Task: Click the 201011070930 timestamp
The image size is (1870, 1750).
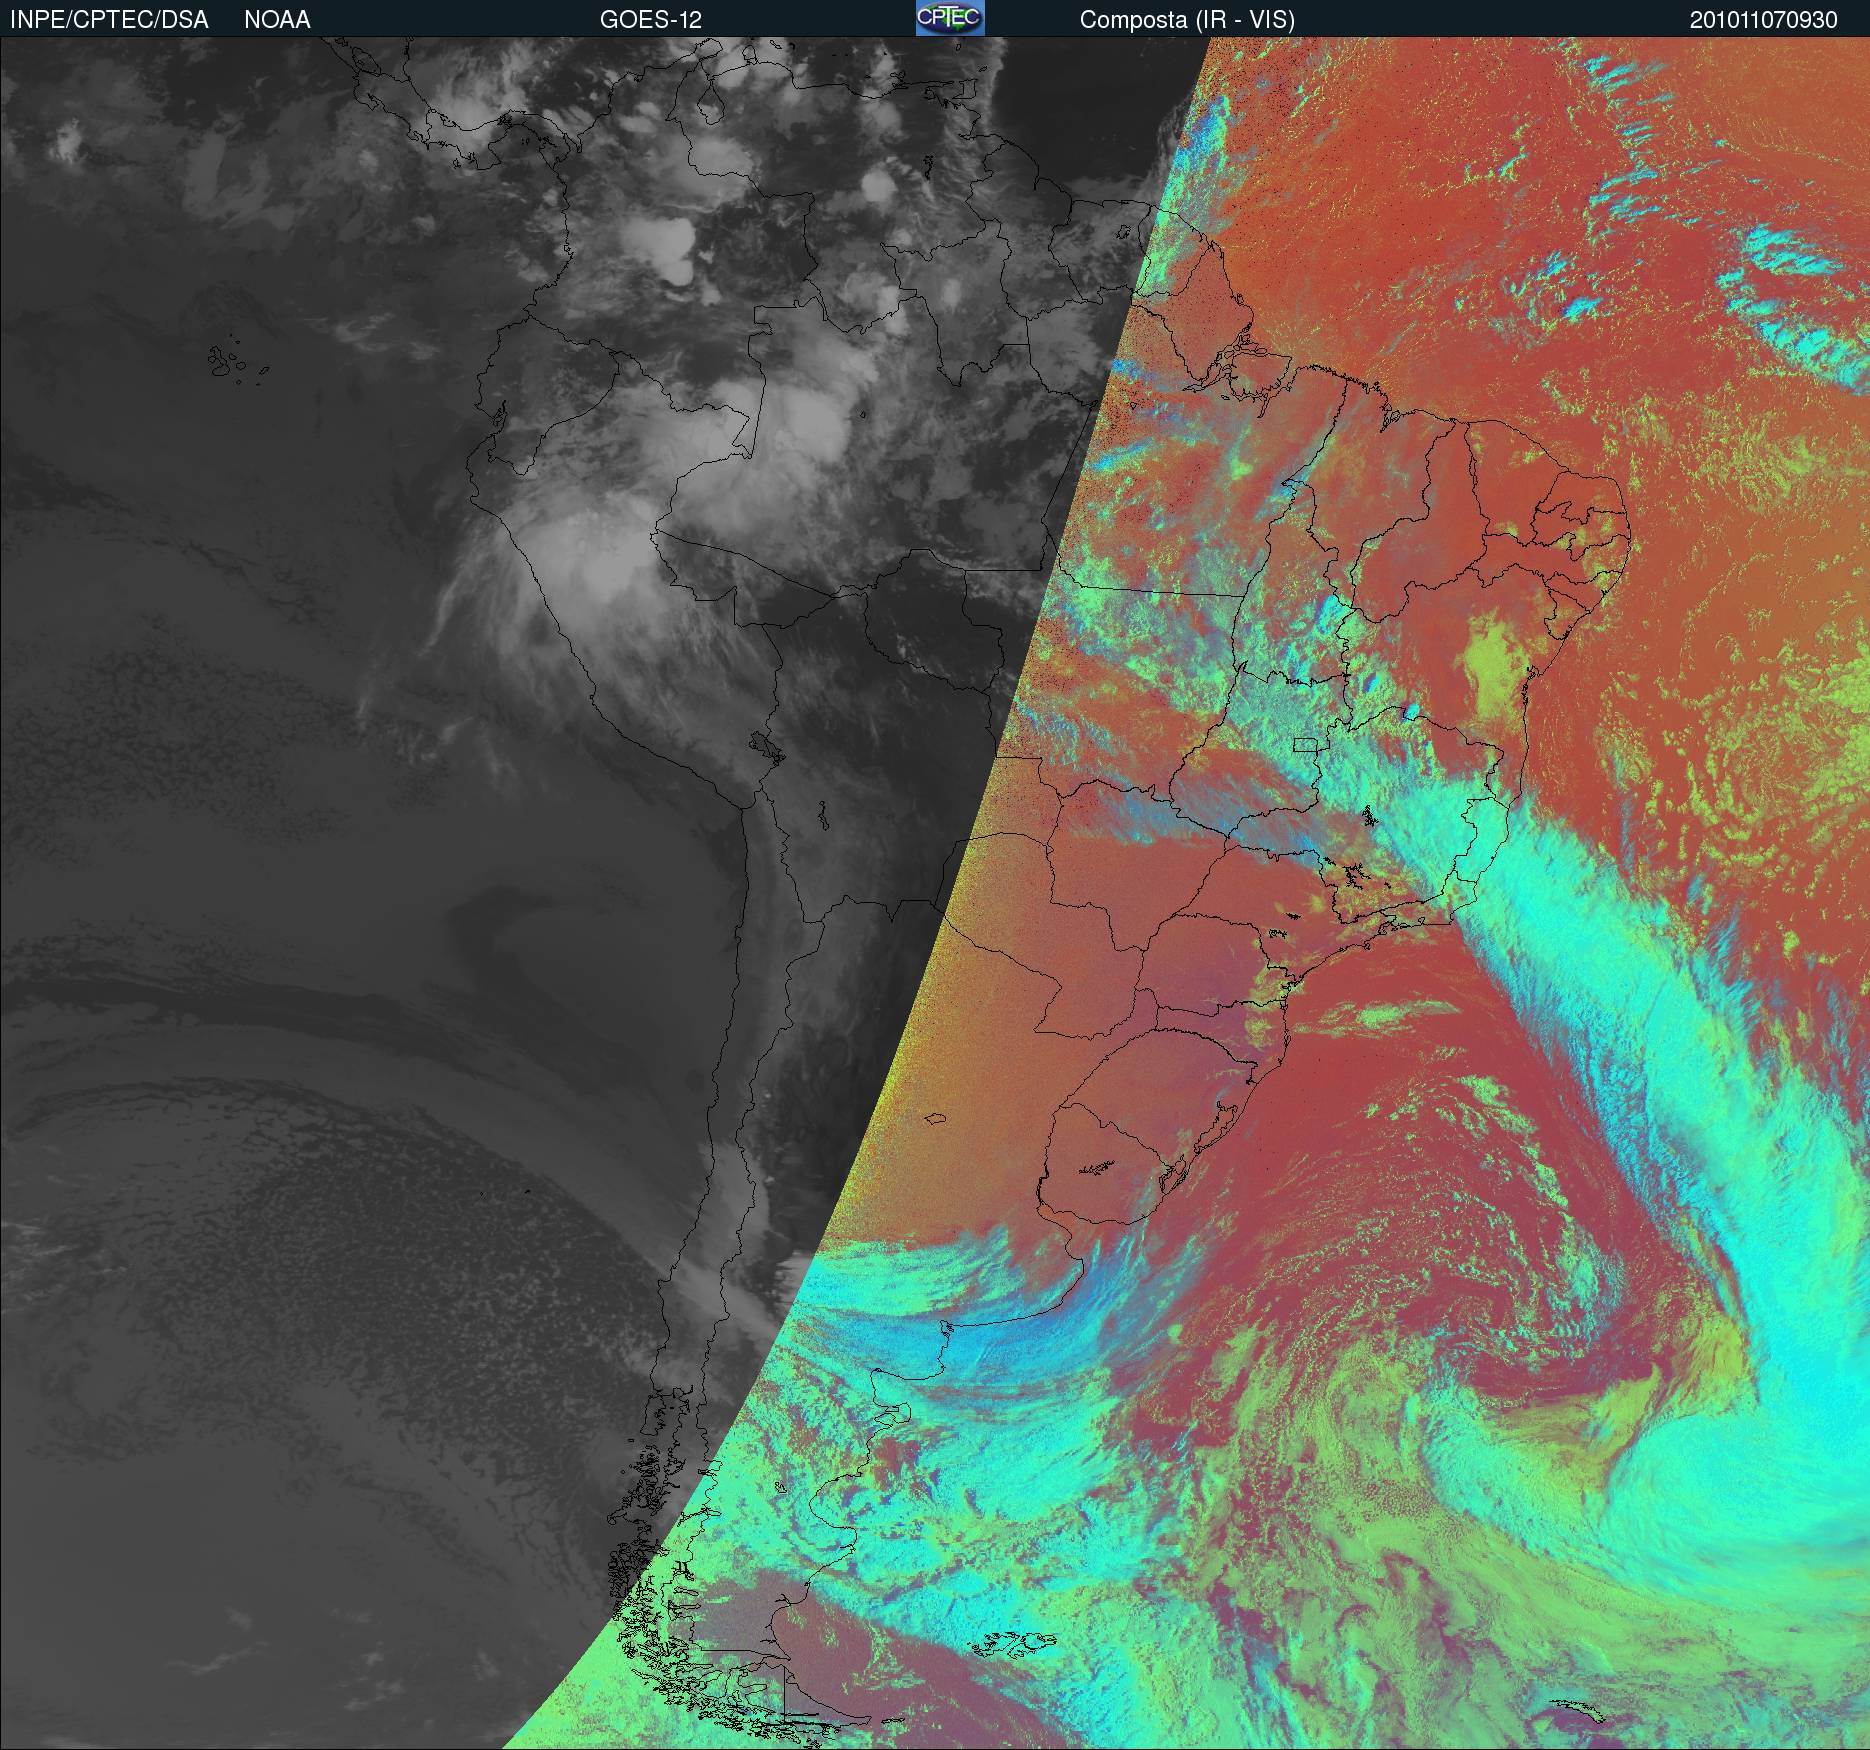Action: point(1764,20)
